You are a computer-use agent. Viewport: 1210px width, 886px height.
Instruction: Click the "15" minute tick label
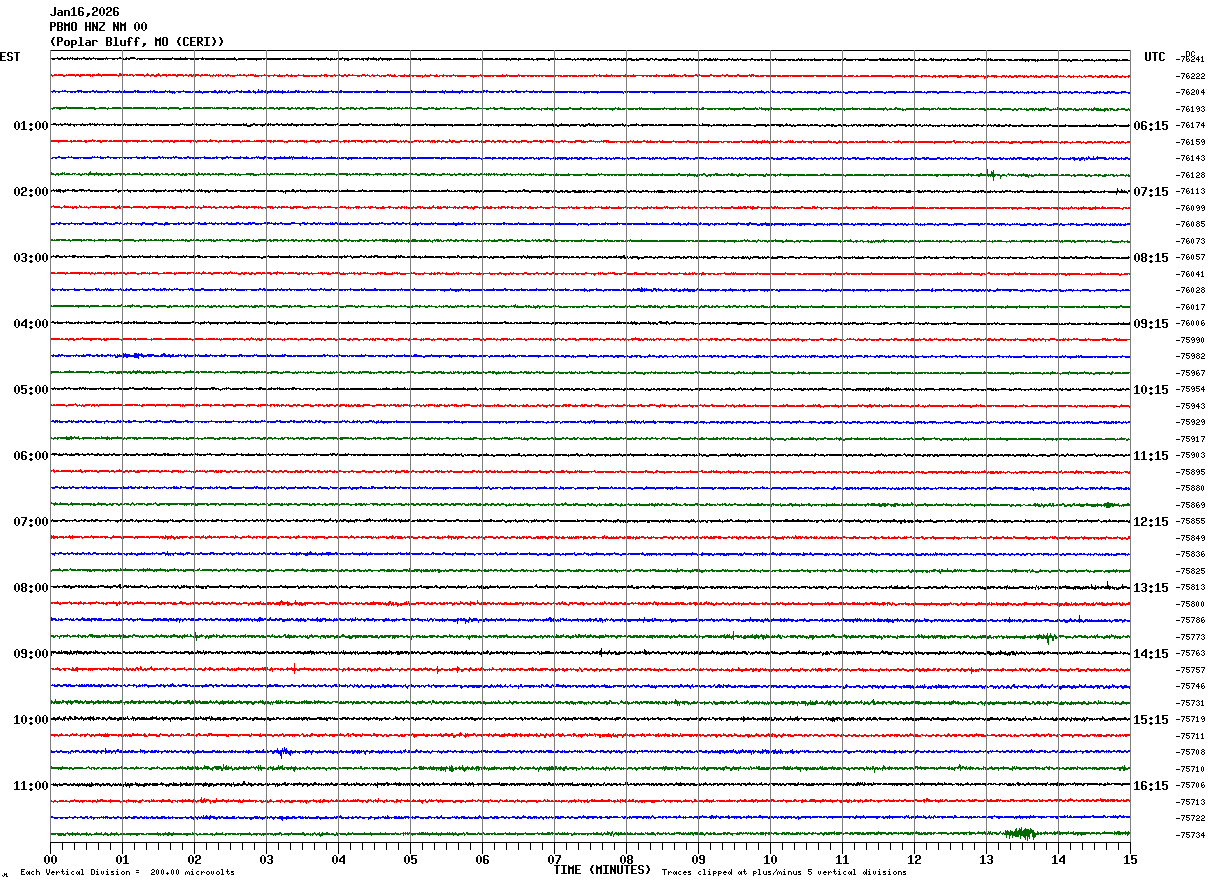point(1130,859)
